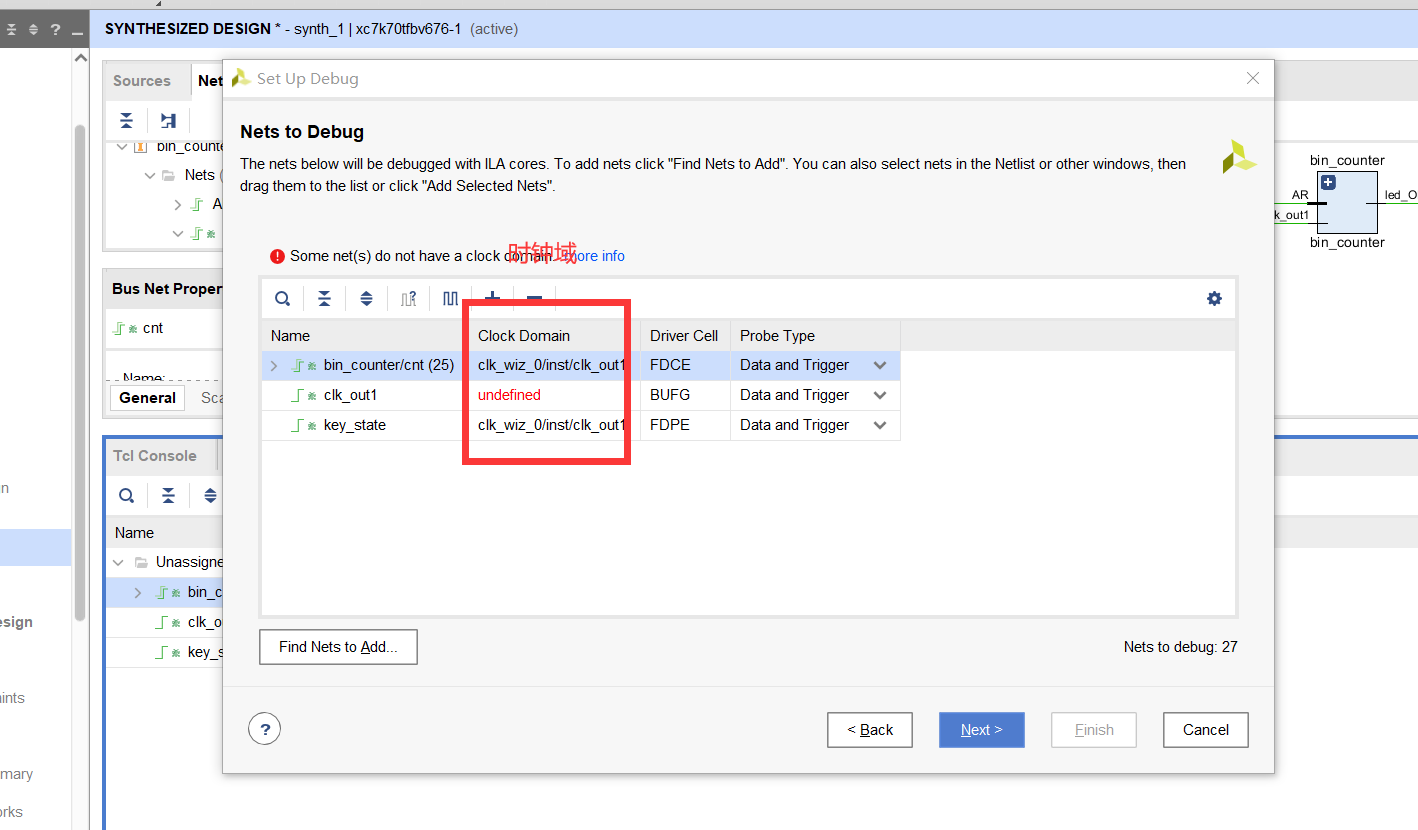Collapse all nets in the debug dialog toolbar
This screenshot has height=830, width=1418.
(x=325, y=299)
